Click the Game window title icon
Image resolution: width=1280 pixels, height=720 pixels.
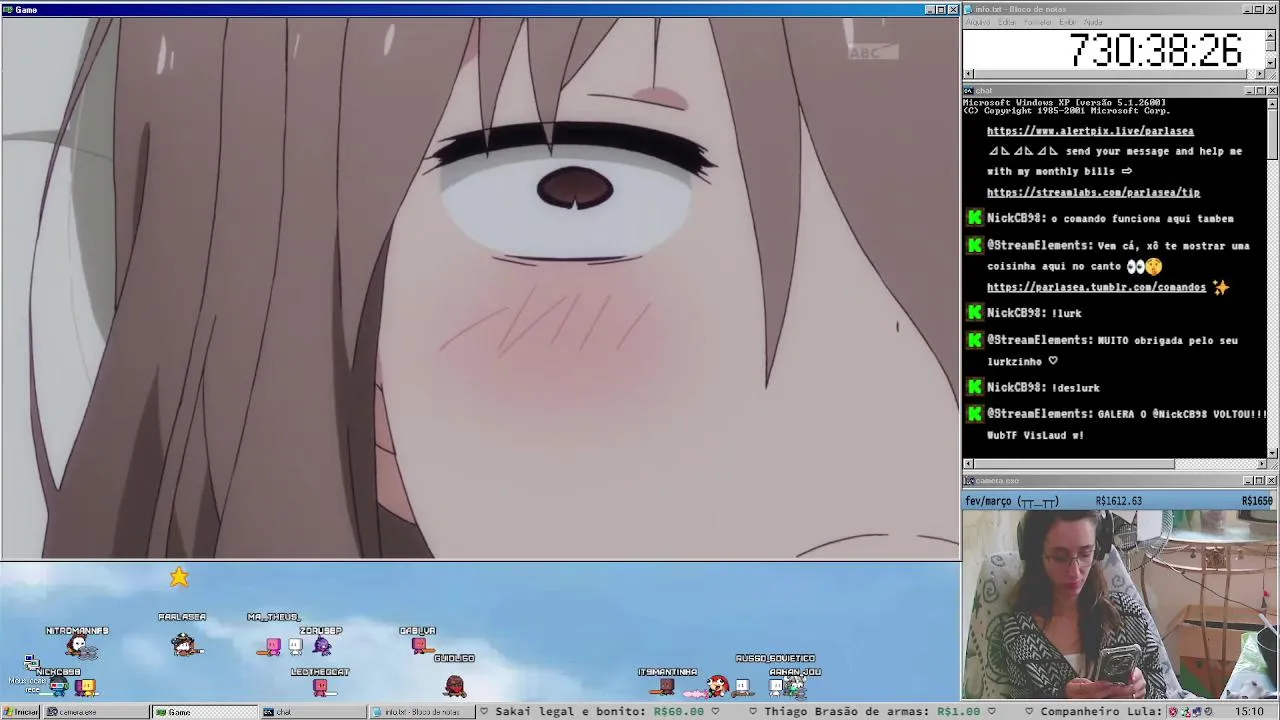tap(7, 10)
